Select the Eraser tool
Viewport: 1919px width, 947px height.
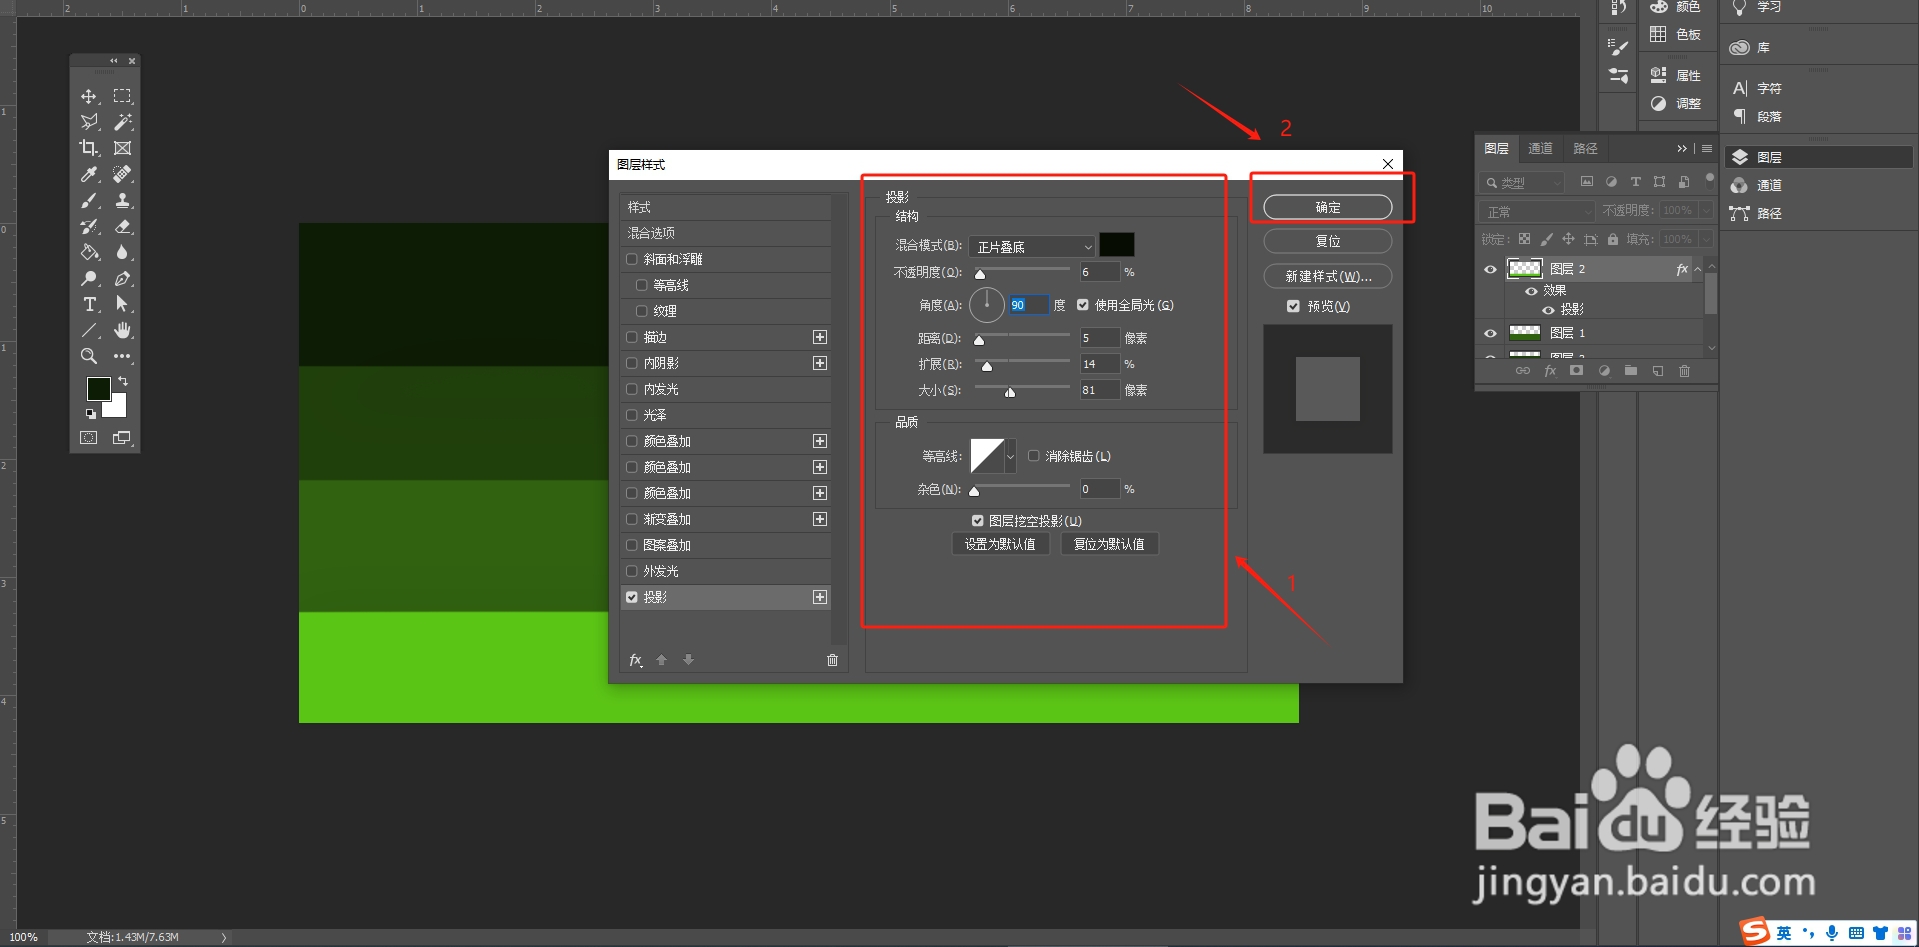tap(122, 226)
